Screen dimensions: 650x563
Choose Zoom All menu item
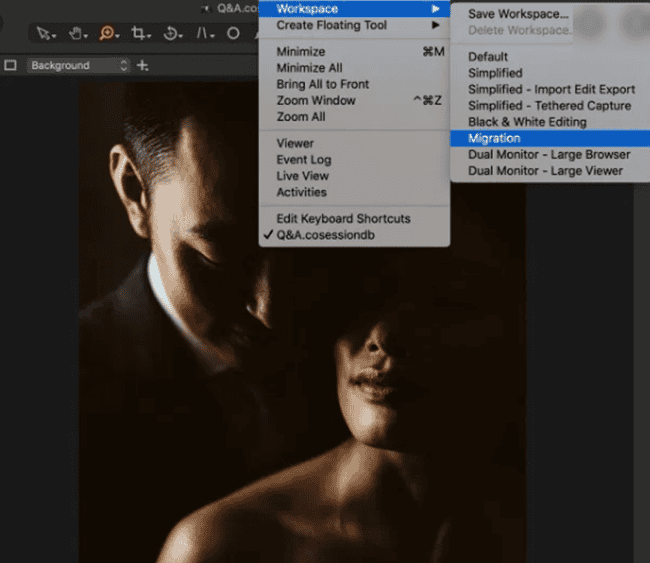click(354, 117)
